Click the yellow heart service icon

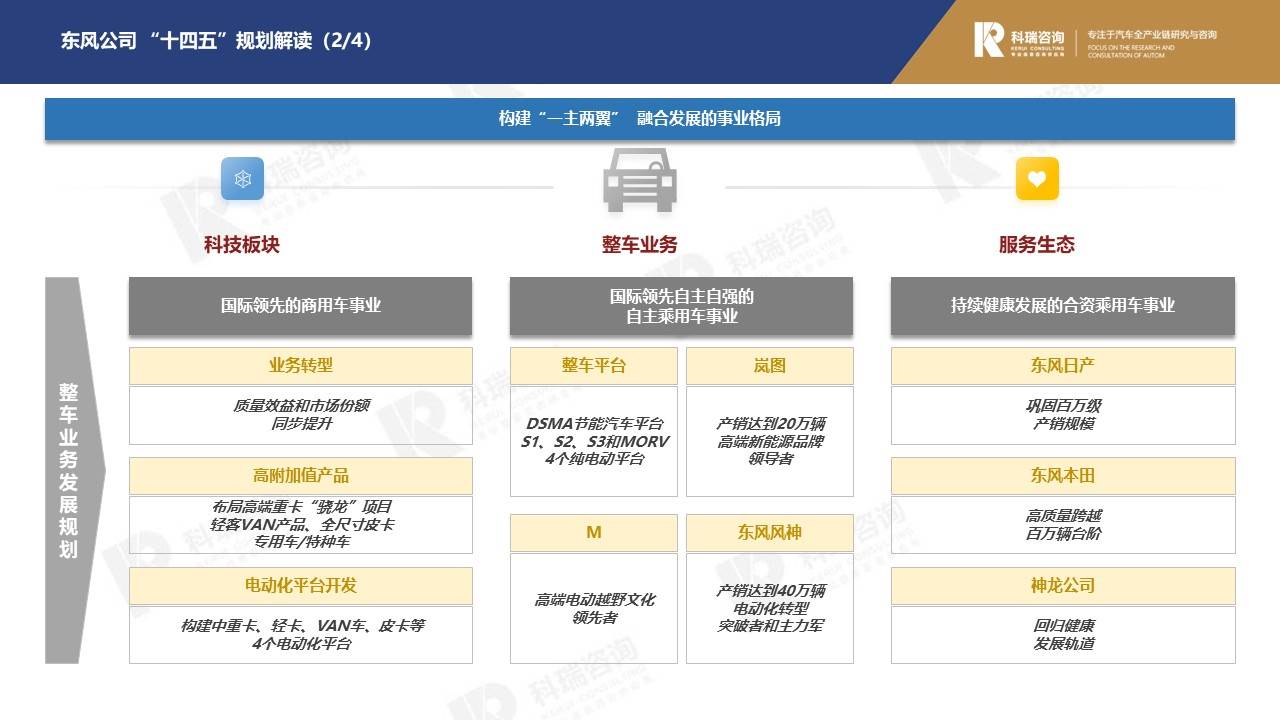1037,179
